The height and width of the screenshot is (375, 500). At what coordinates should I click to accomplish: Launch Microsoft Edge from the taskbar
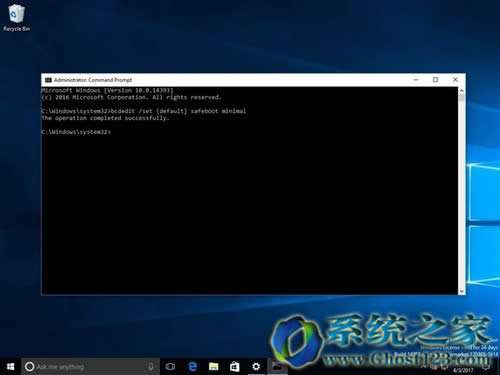point(192,367)
